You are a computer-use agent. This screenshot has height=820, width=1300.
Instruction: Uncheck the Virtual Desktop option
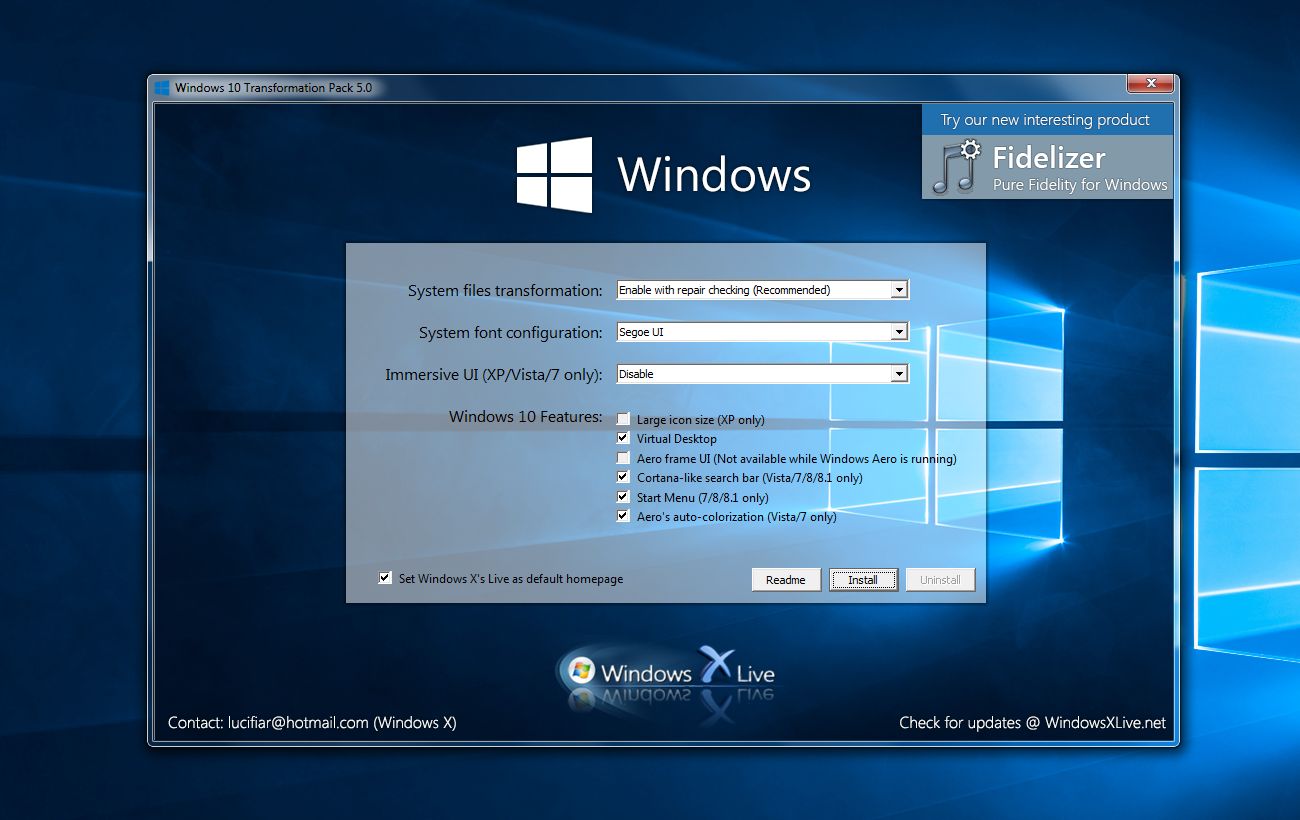pyautogui.click(x=624, y=439)
